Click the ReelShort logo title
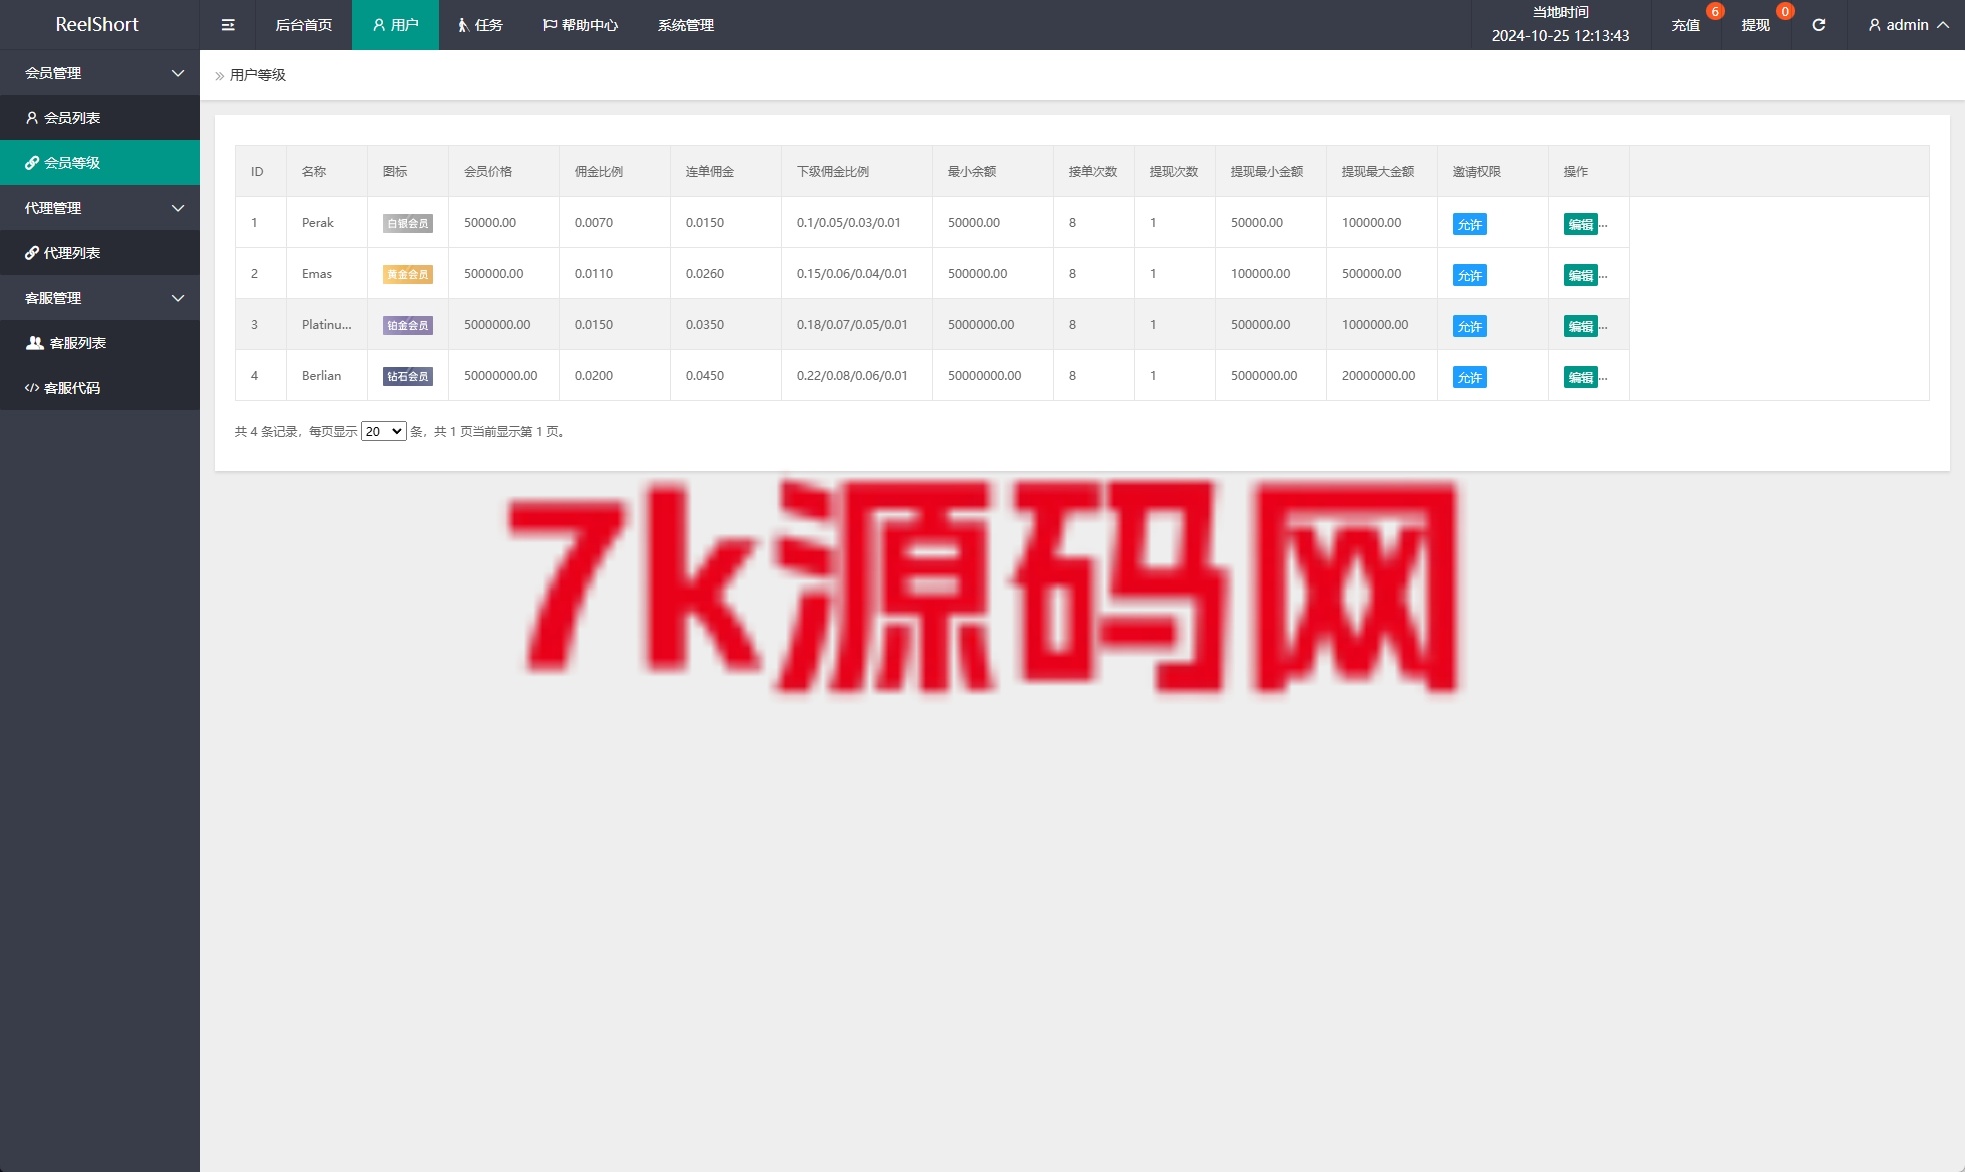This screenshot has height=1172, width=1965. pos(97,24)
